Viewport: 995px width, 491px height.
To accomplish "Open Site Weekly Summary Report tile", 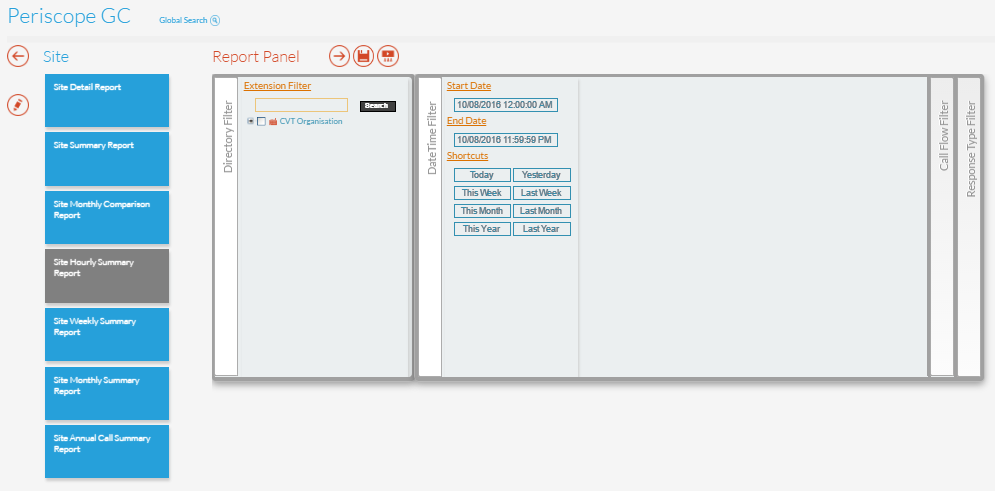I will tap(107, 334).
